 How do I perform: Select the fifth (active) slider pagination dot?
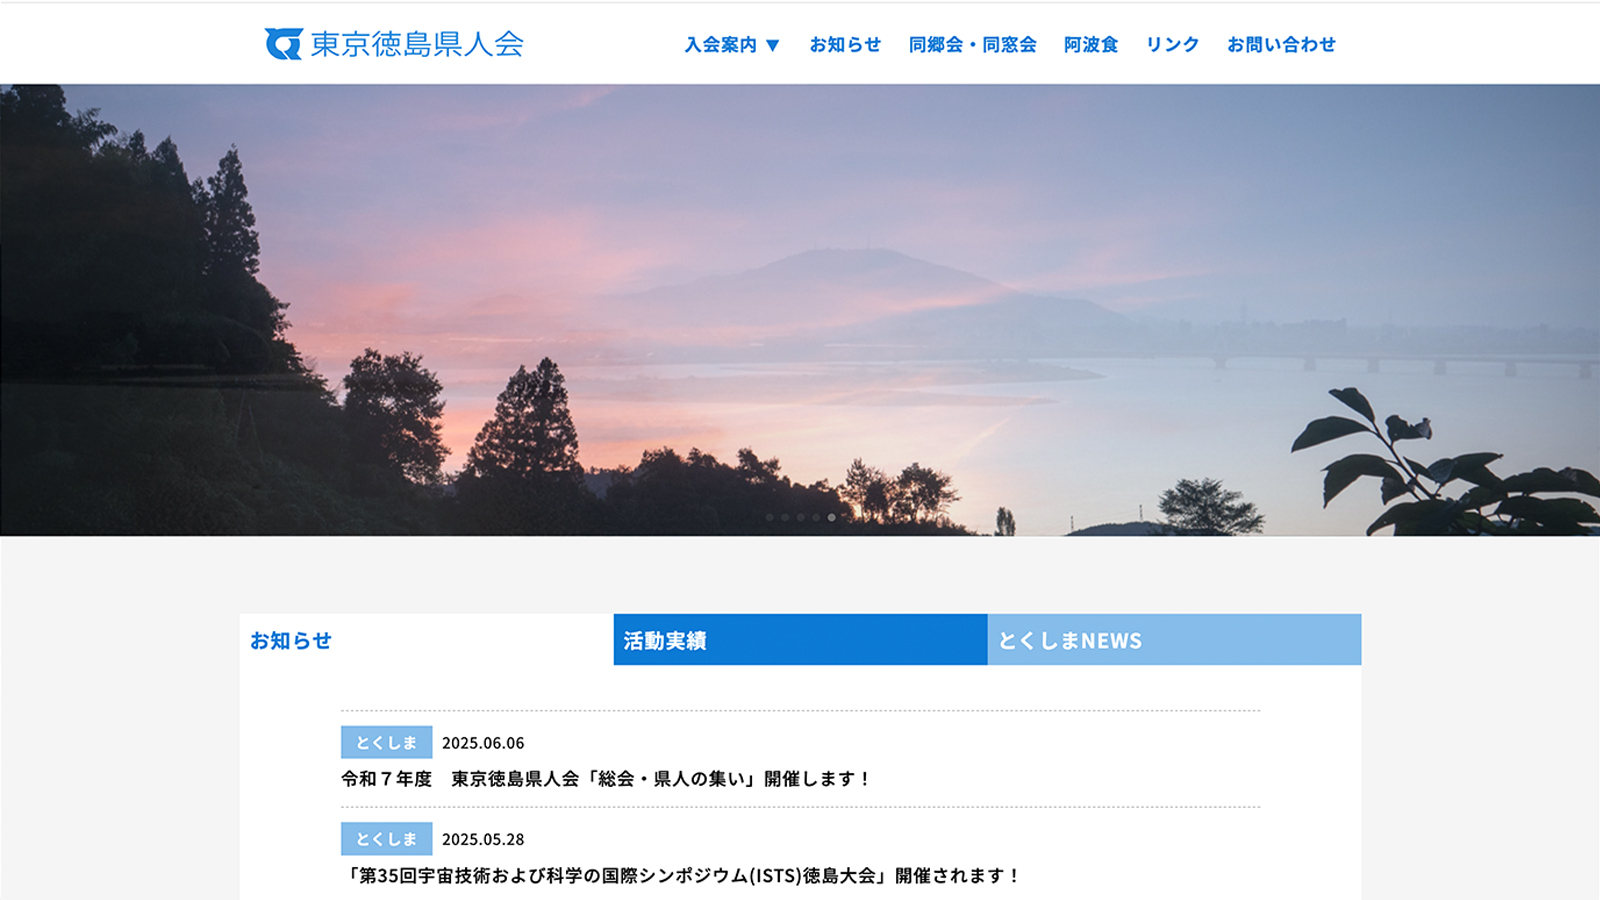coord(831,517)
